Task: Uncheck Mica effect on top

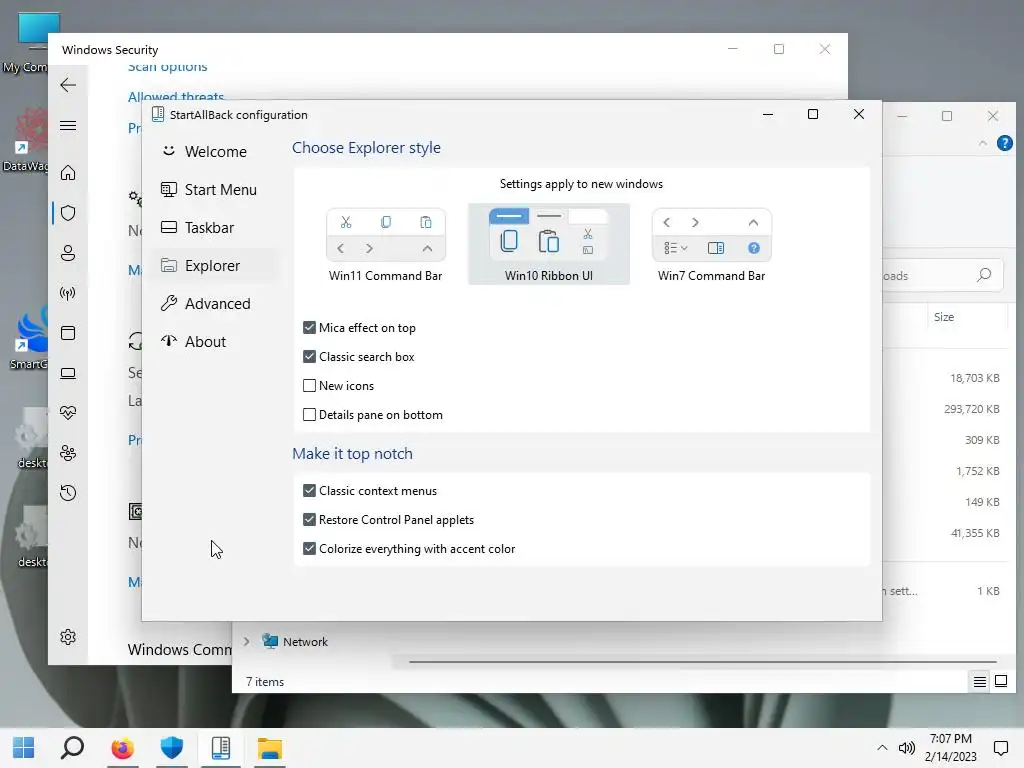Action: (x=310, y=328)
